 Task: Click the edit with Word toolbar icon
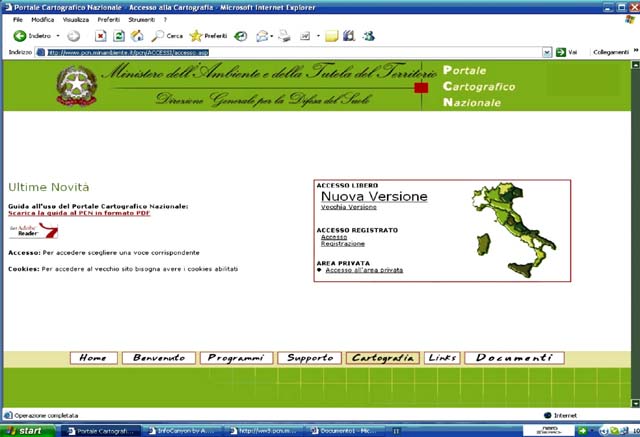point(305,36)
